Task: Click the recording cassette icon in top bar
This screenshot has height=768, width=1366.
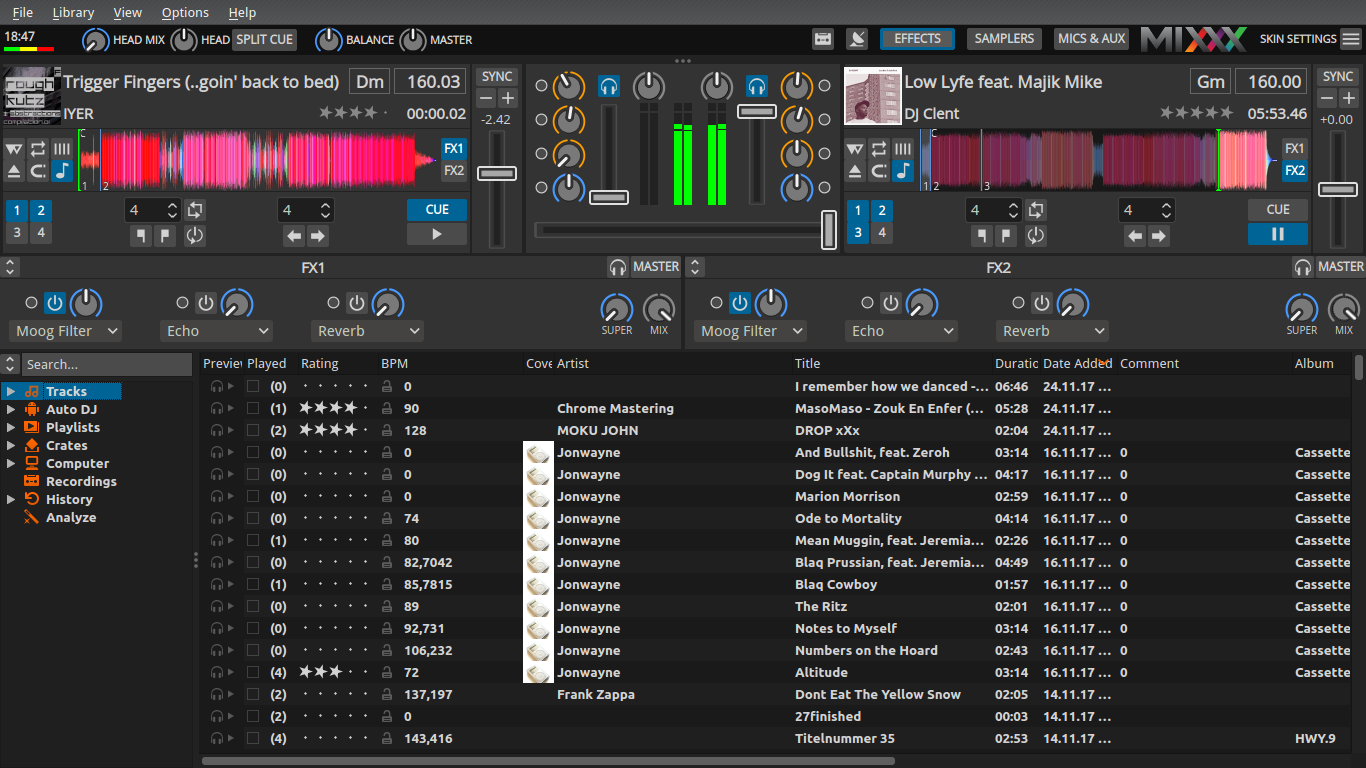Action: pyautogui.click(x=823, y=39)
